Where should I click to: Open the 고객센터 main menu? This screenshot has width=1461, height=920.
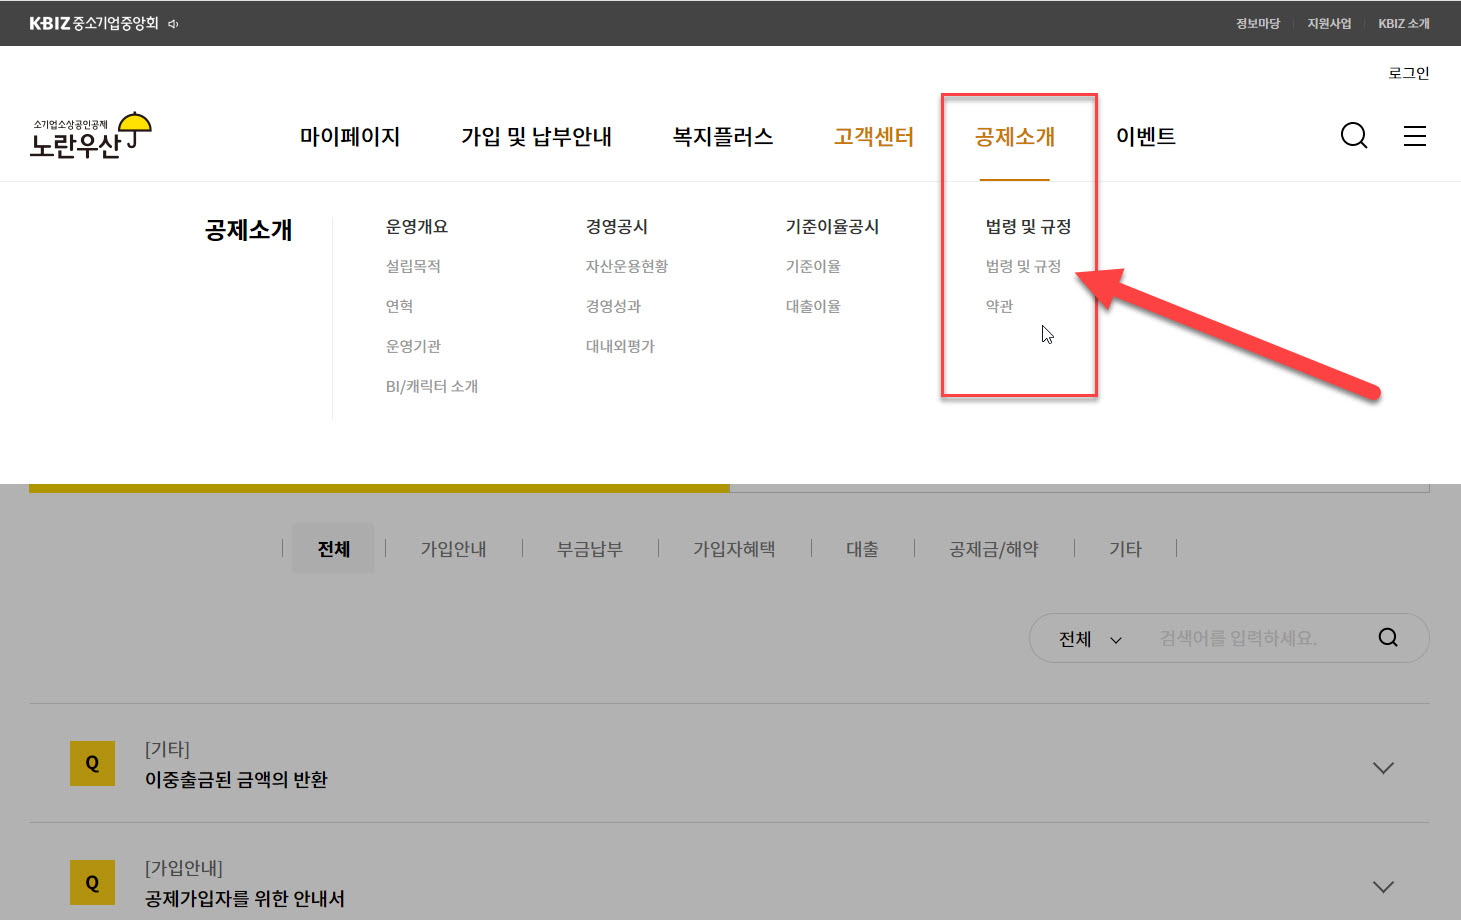[874, 137]
